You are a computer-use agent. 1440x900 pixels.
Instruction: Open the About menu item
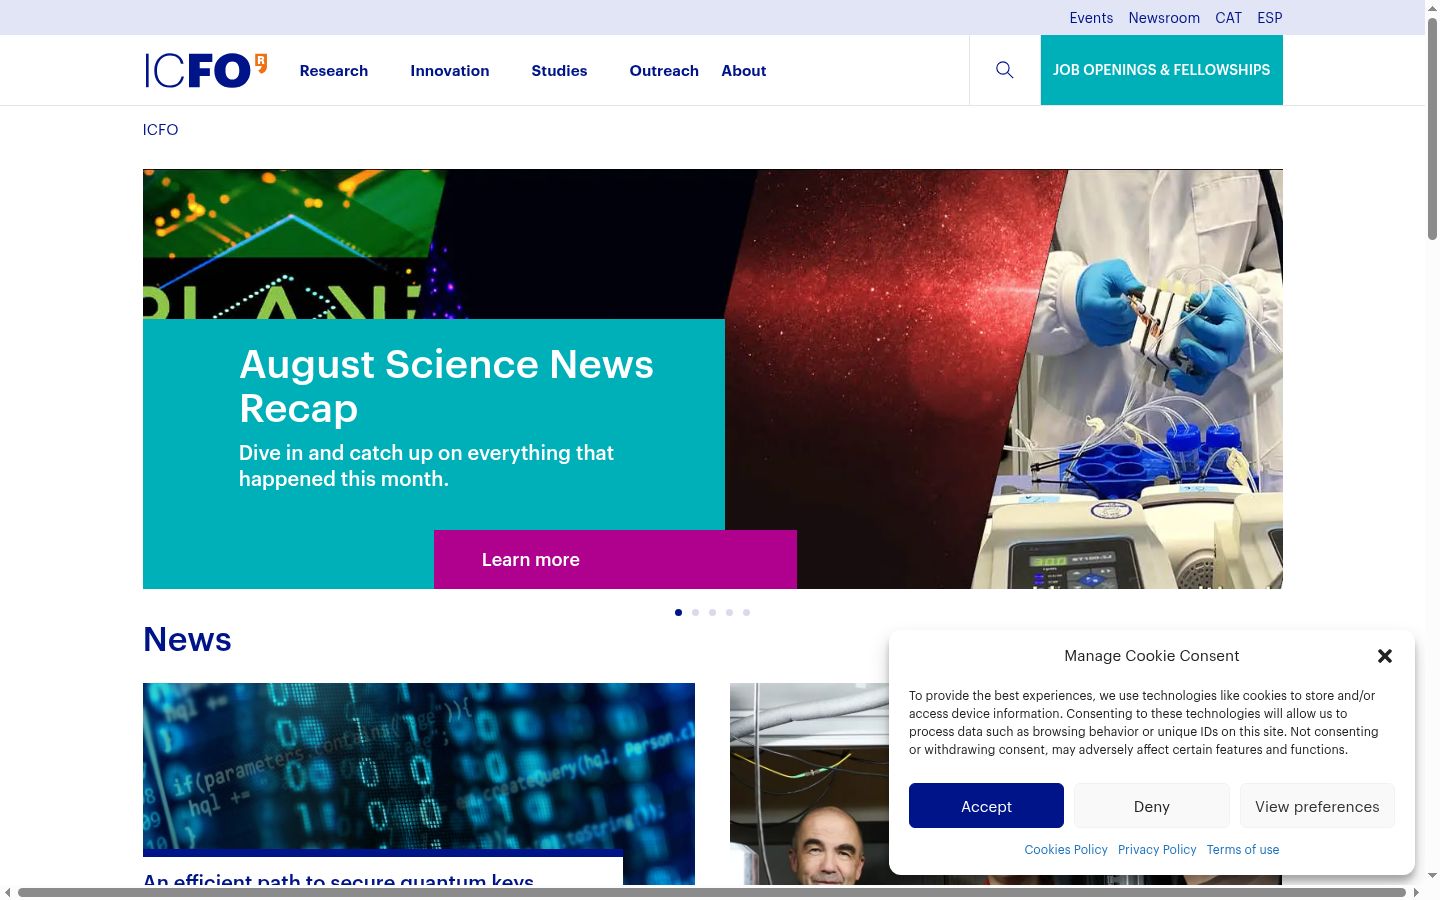point(744,71)
